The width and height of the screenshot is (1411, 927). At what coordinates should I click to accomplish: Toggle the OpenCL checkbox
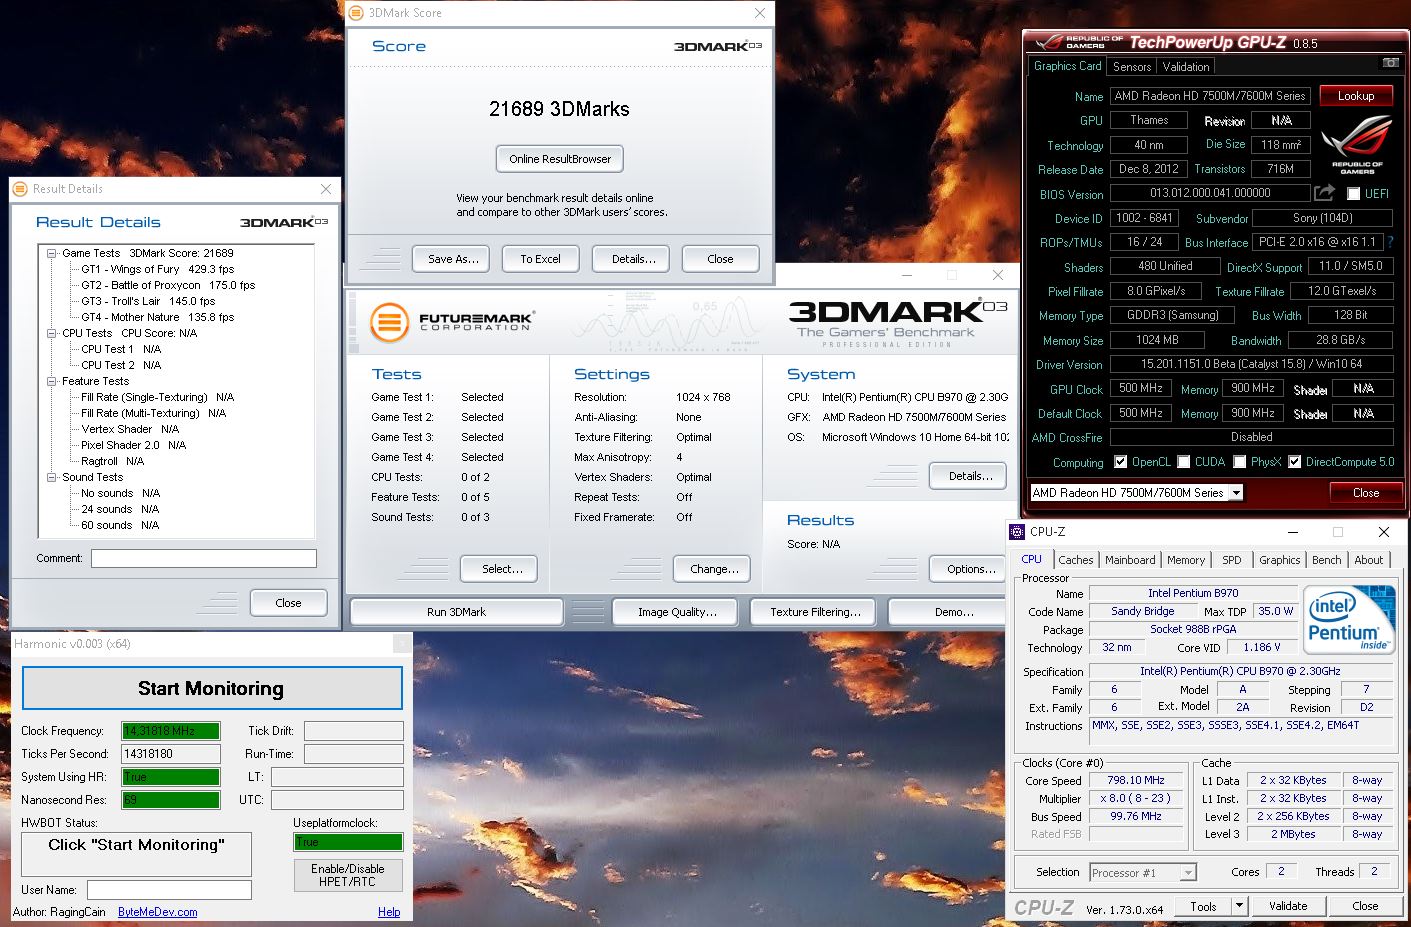tap(1120, 462)
